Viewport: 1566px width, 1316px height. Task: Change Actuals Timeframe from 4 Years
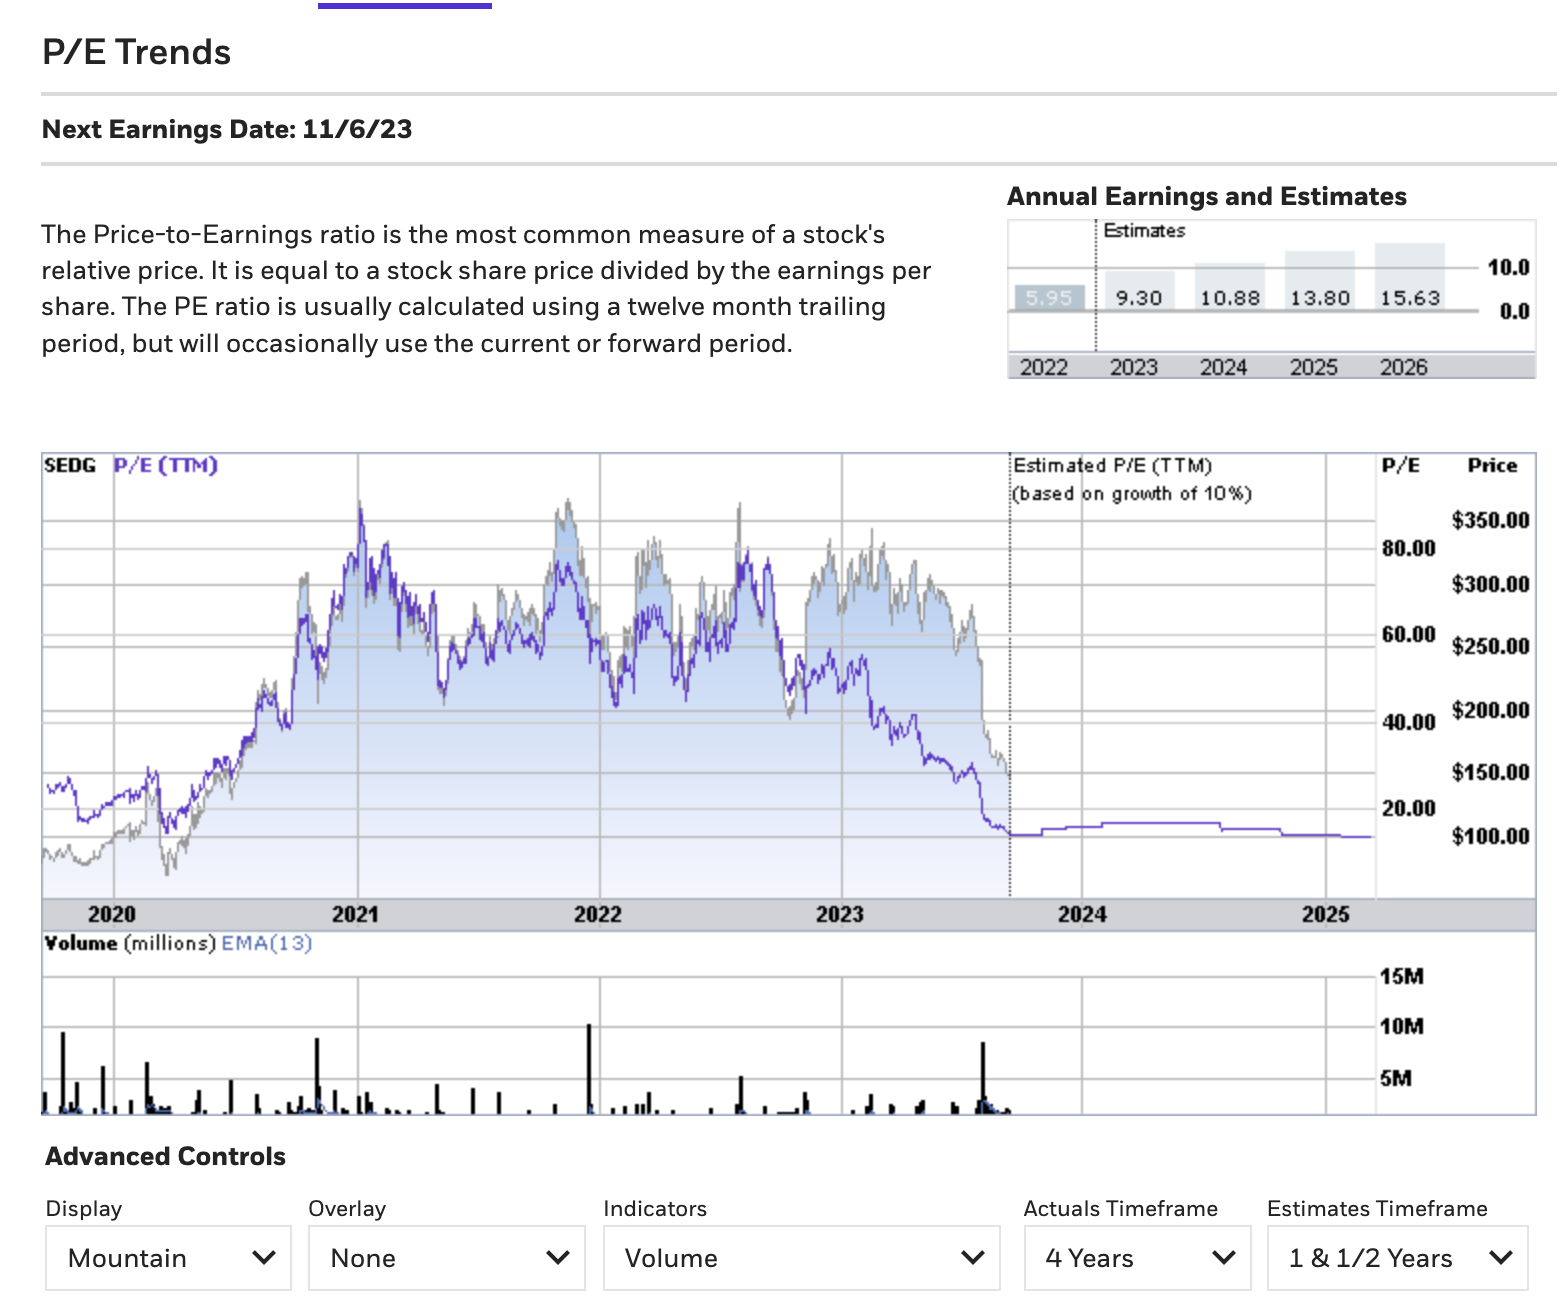(x=1137, y=1257)
